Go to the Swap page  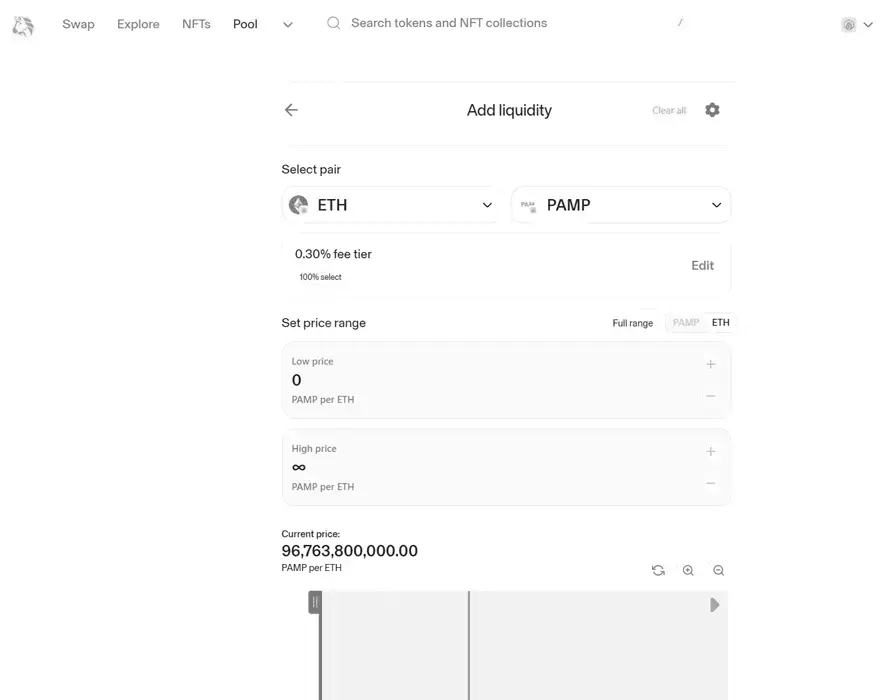point(78,24)
